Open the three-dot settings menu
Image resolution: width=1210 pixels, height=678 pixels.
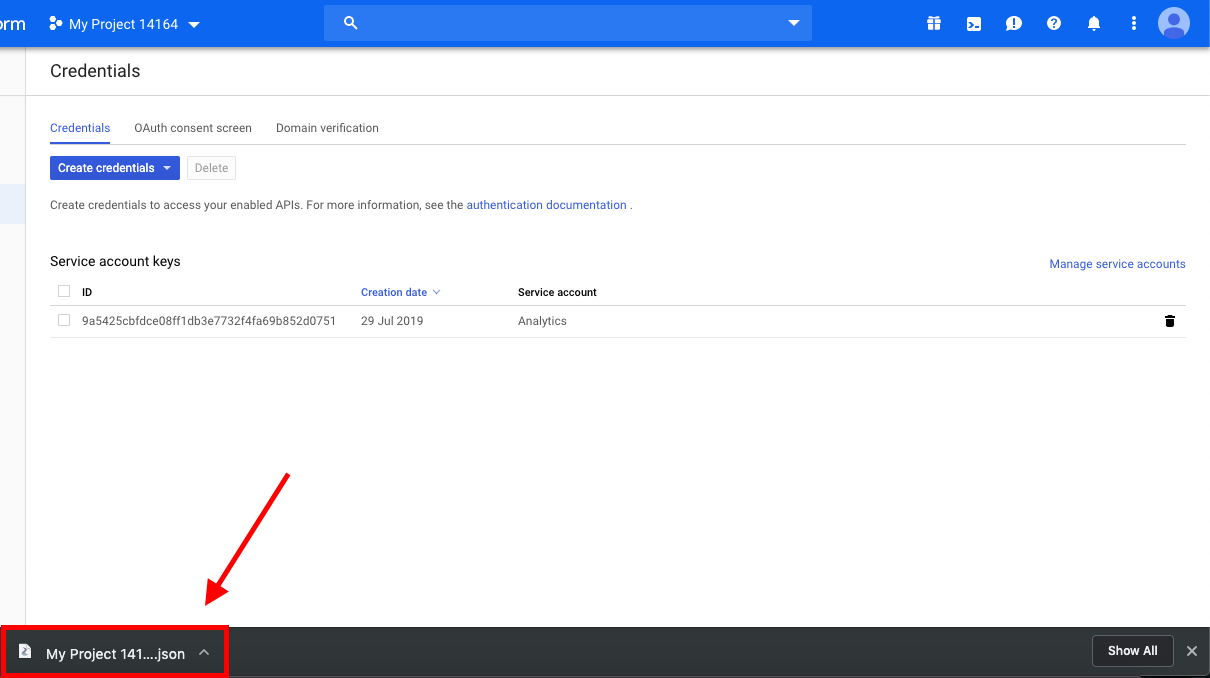point(1134,23)
